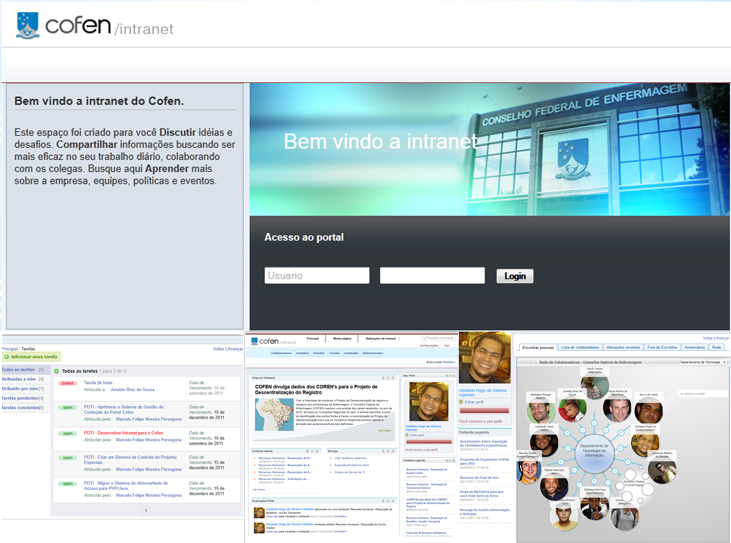Select the Lista de colaboradores tab

[x=580, y=347]
